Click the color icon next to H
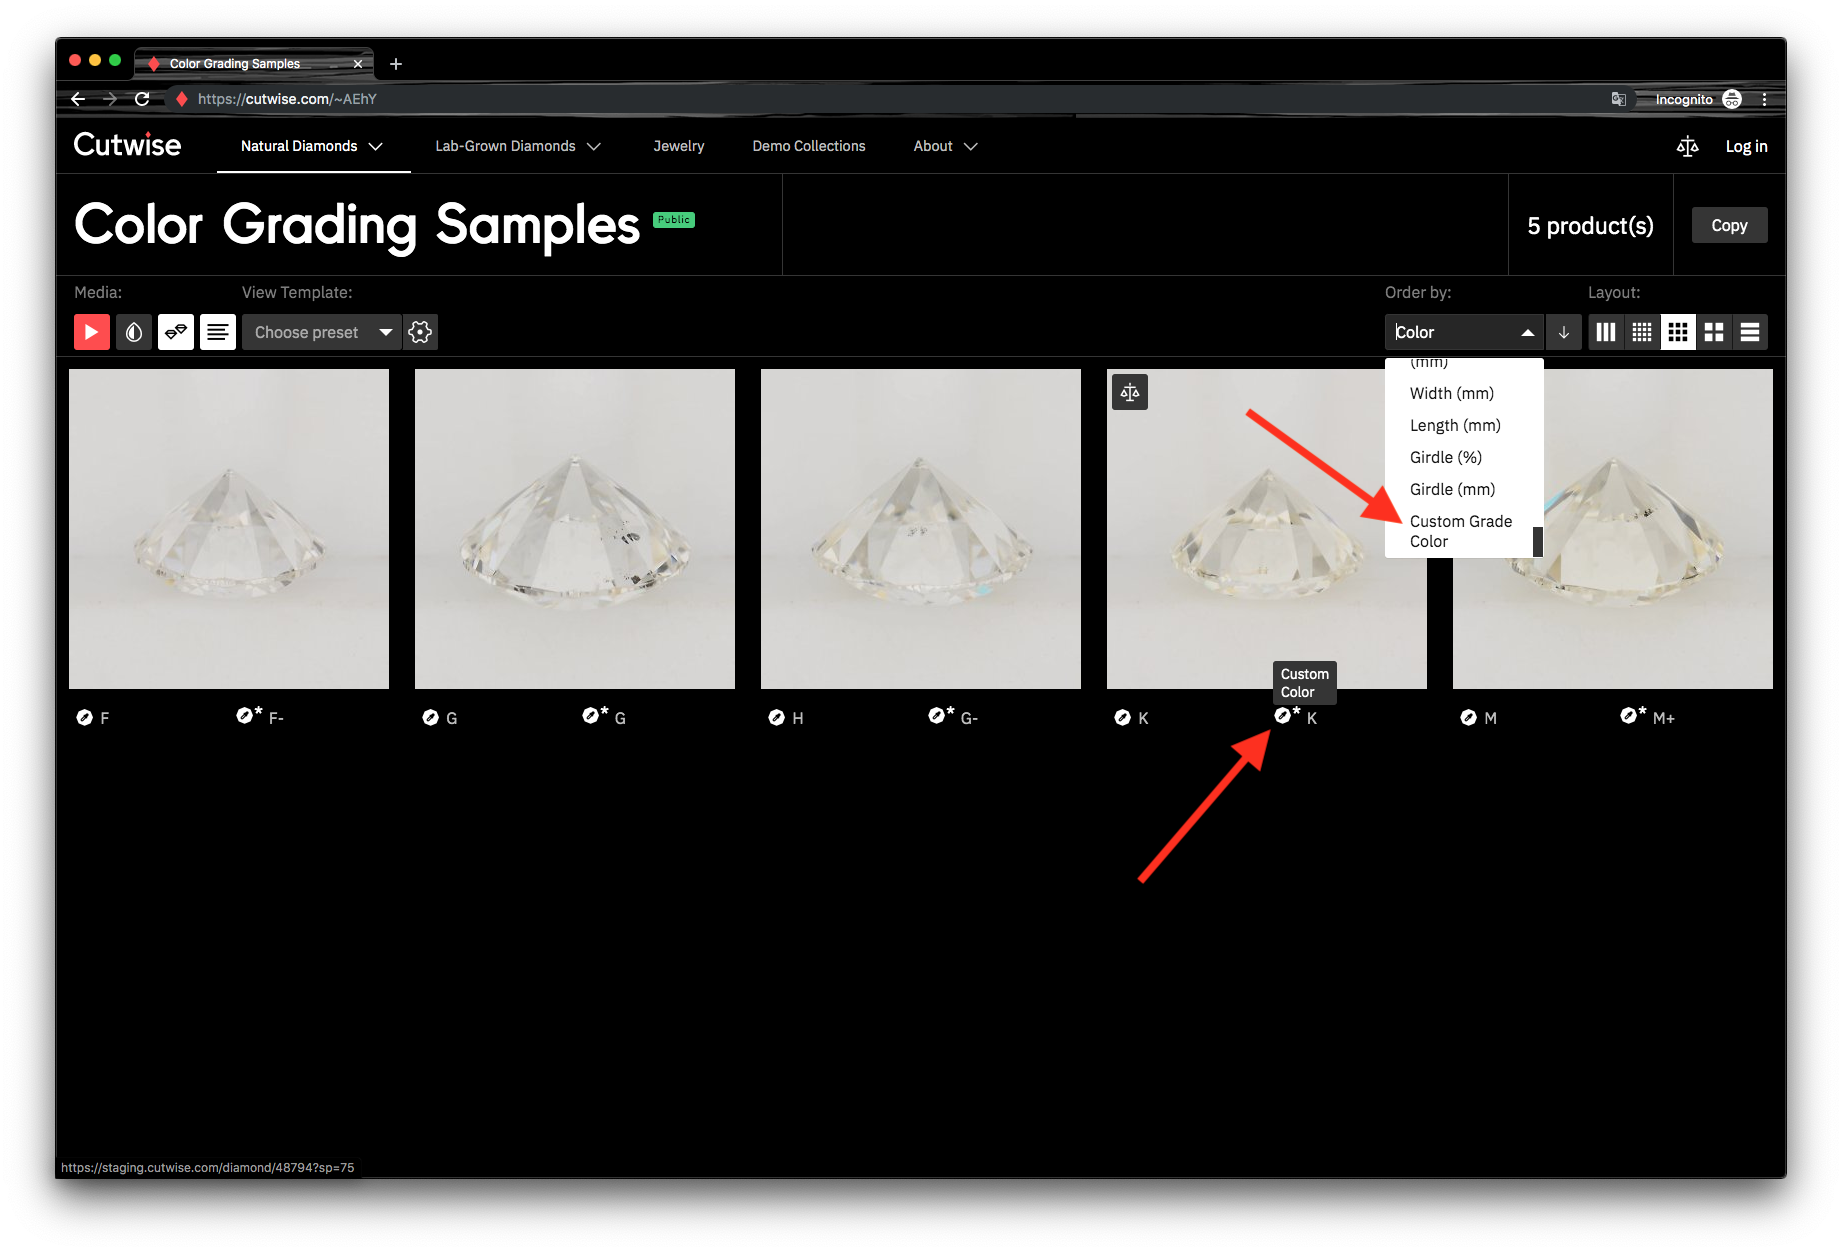 [776, 717]
